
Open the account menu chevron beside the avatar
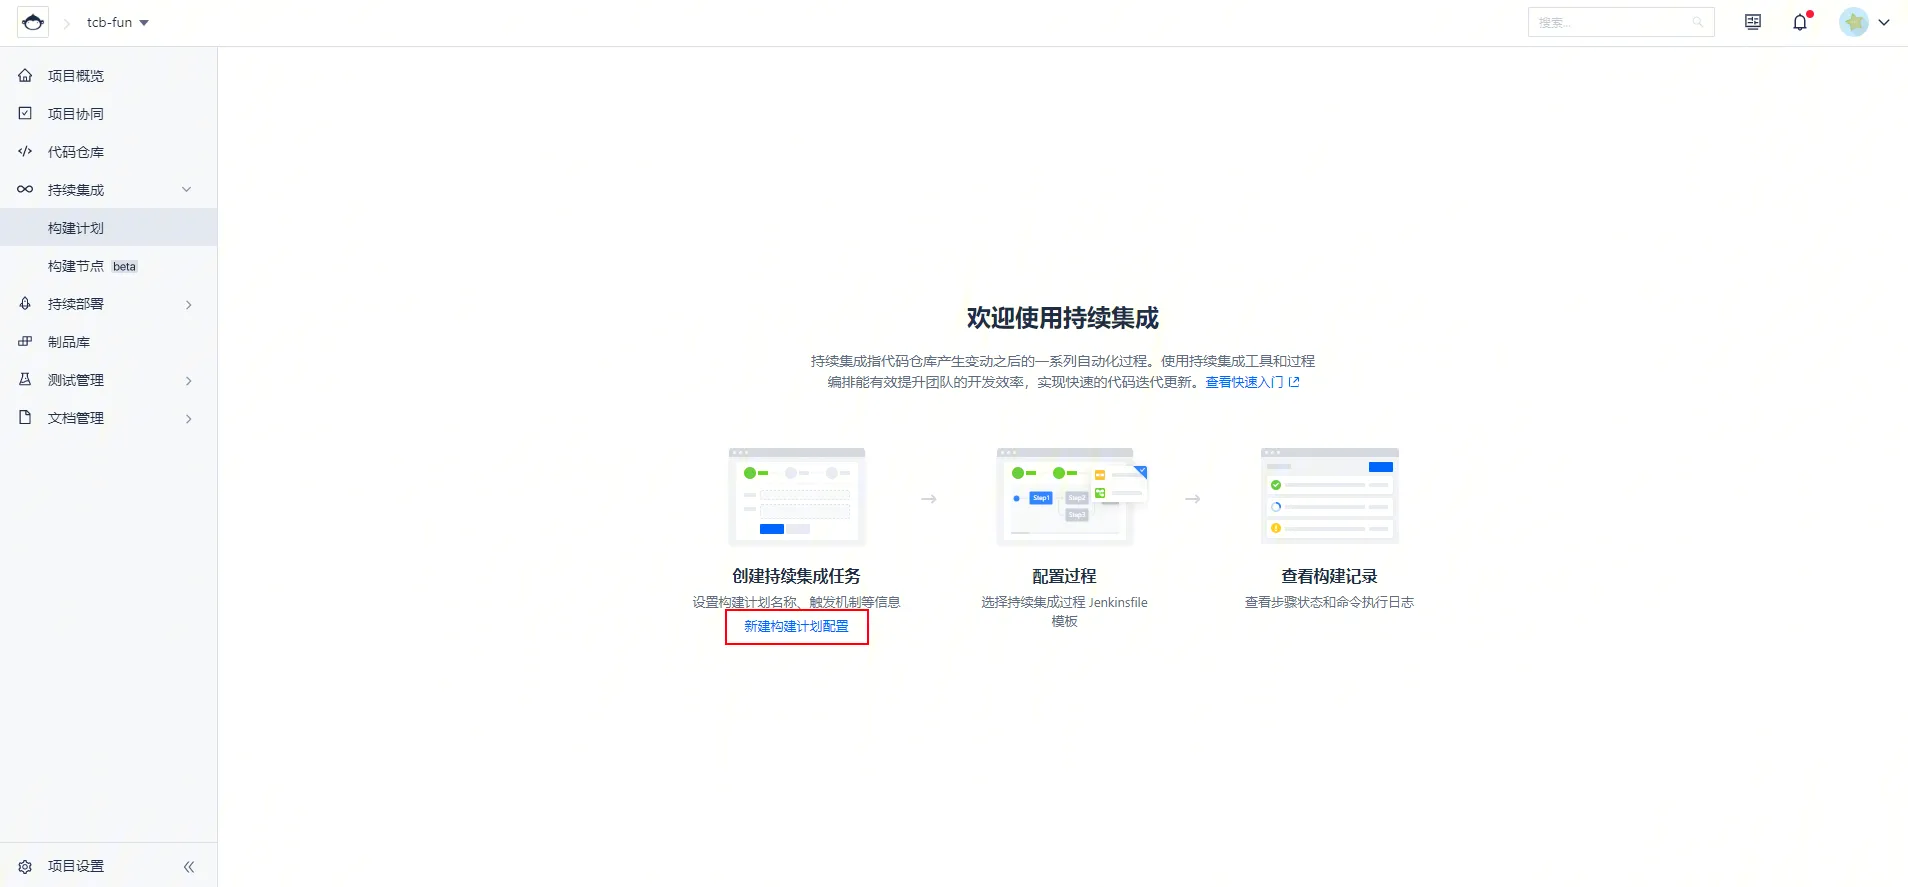(x=1884, y=22)
